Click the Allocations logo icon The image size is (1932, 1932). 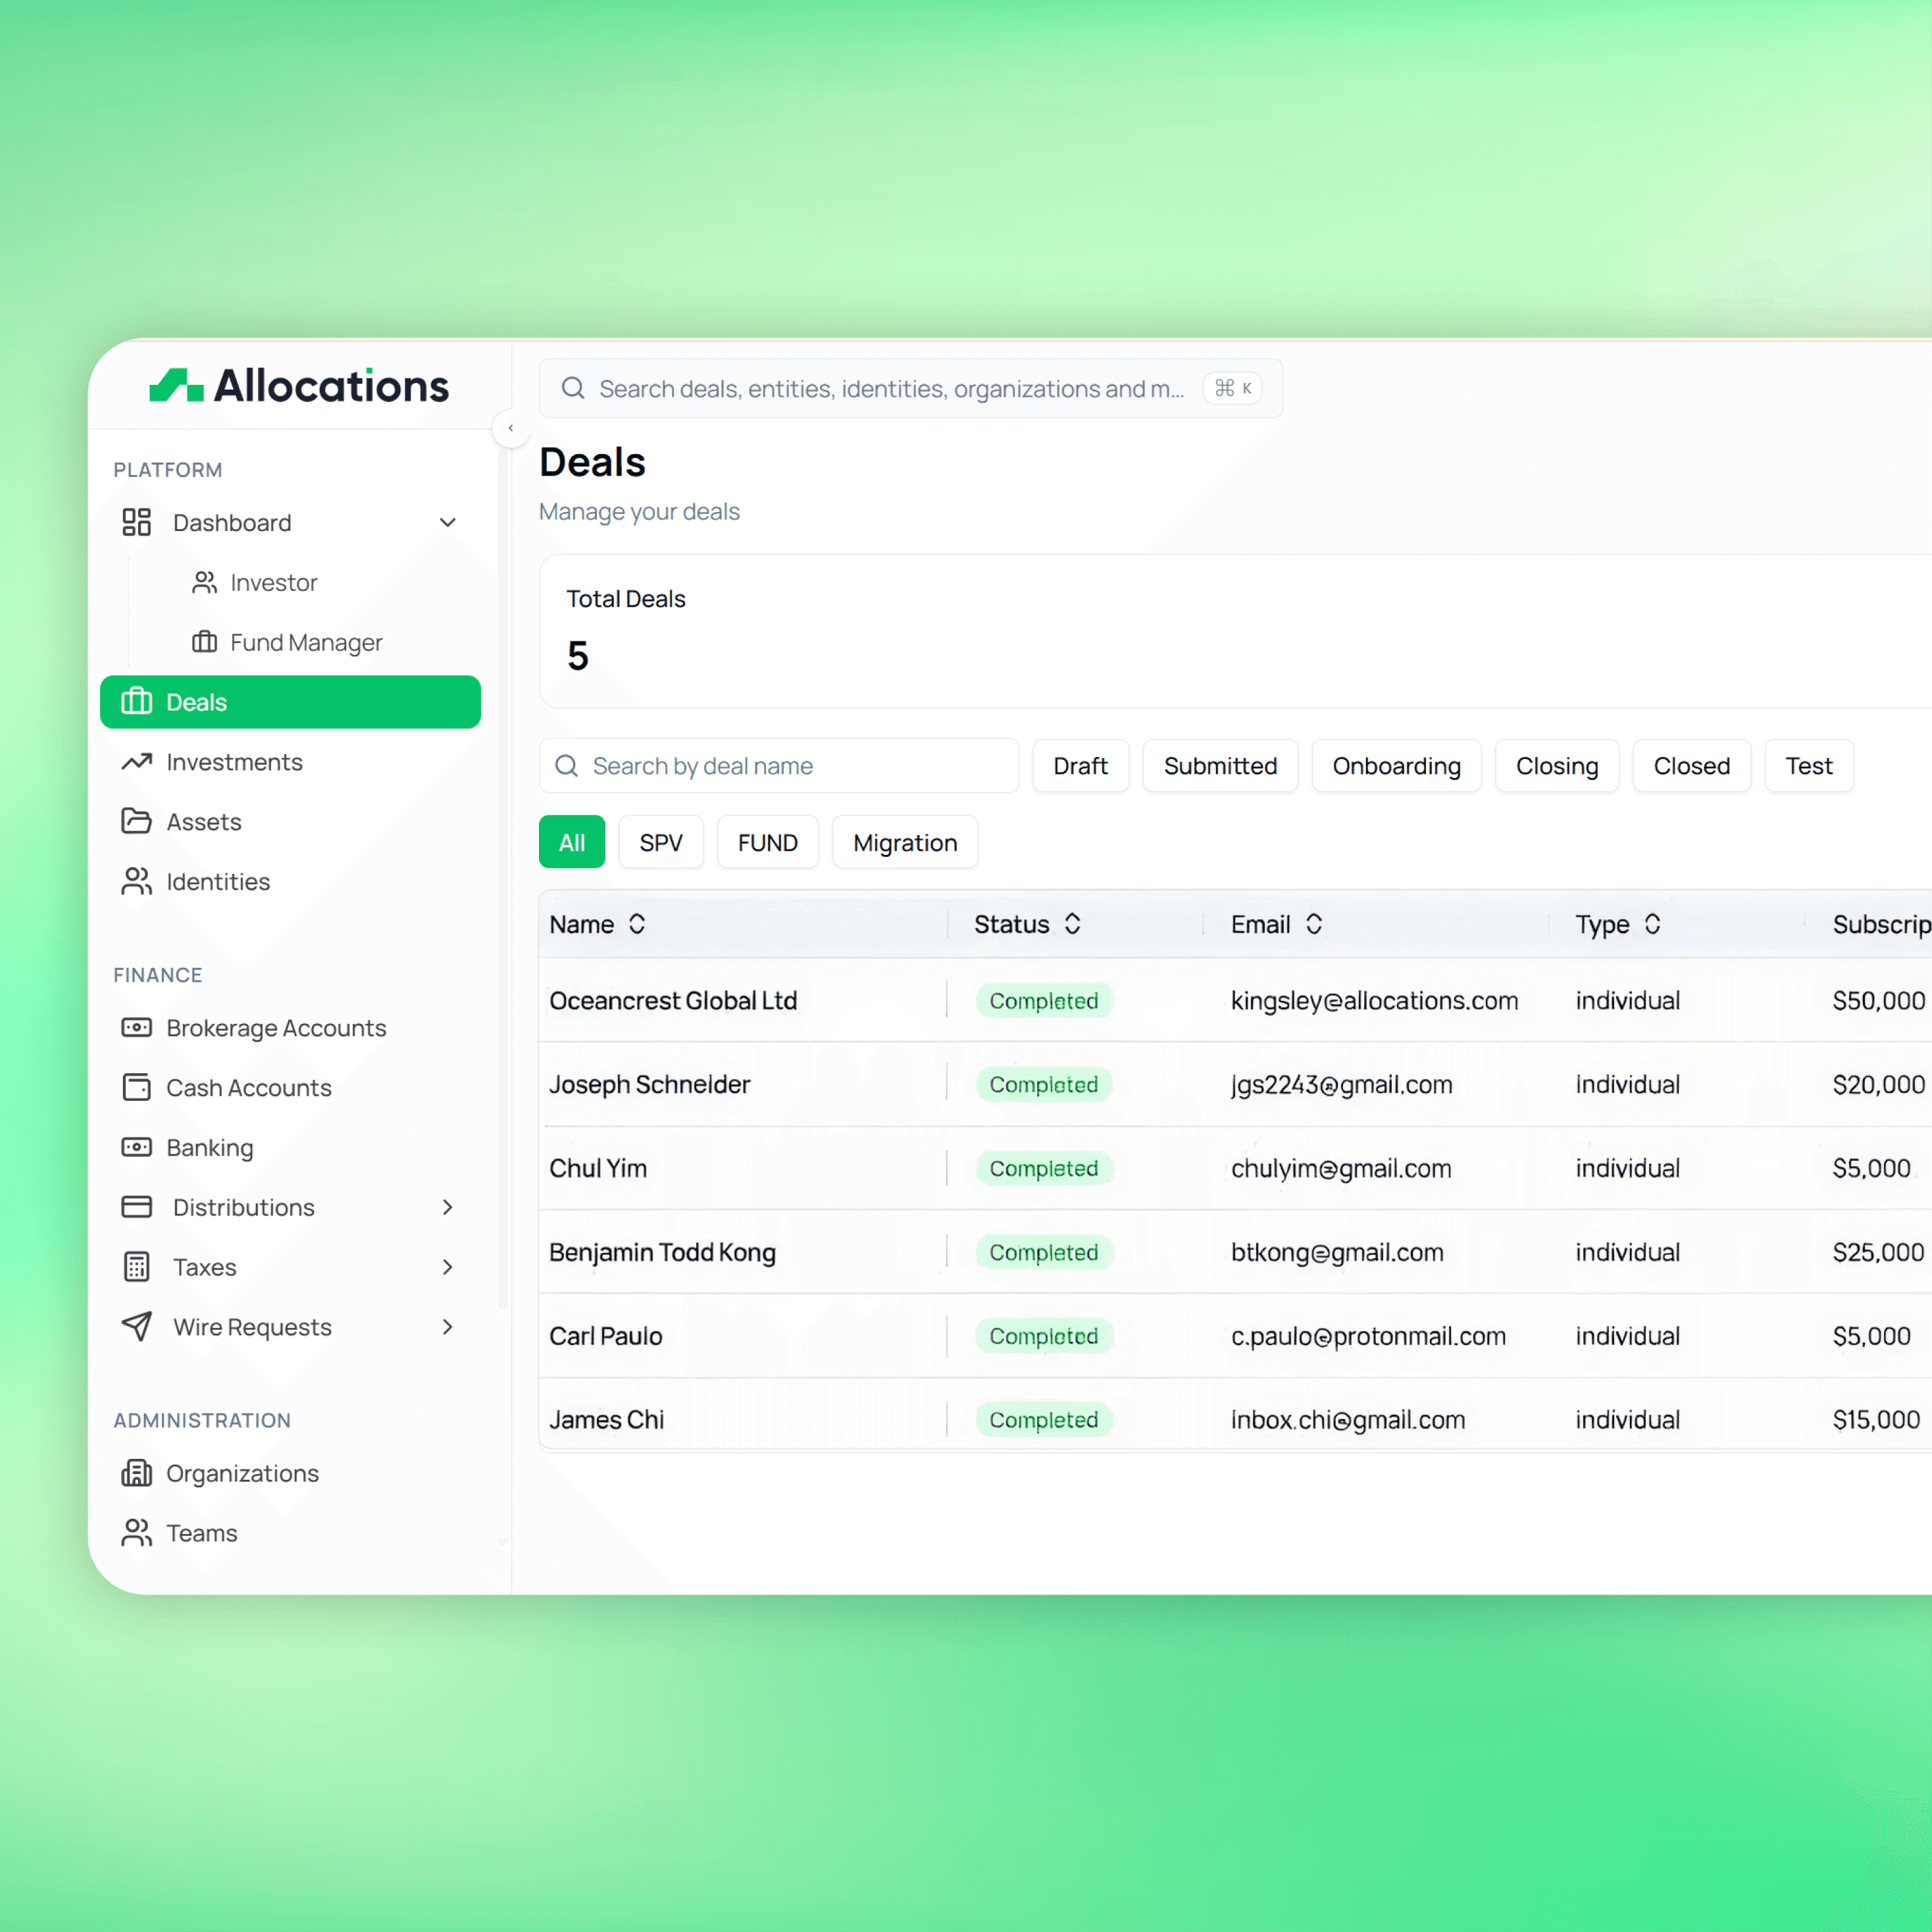(176, 386)
